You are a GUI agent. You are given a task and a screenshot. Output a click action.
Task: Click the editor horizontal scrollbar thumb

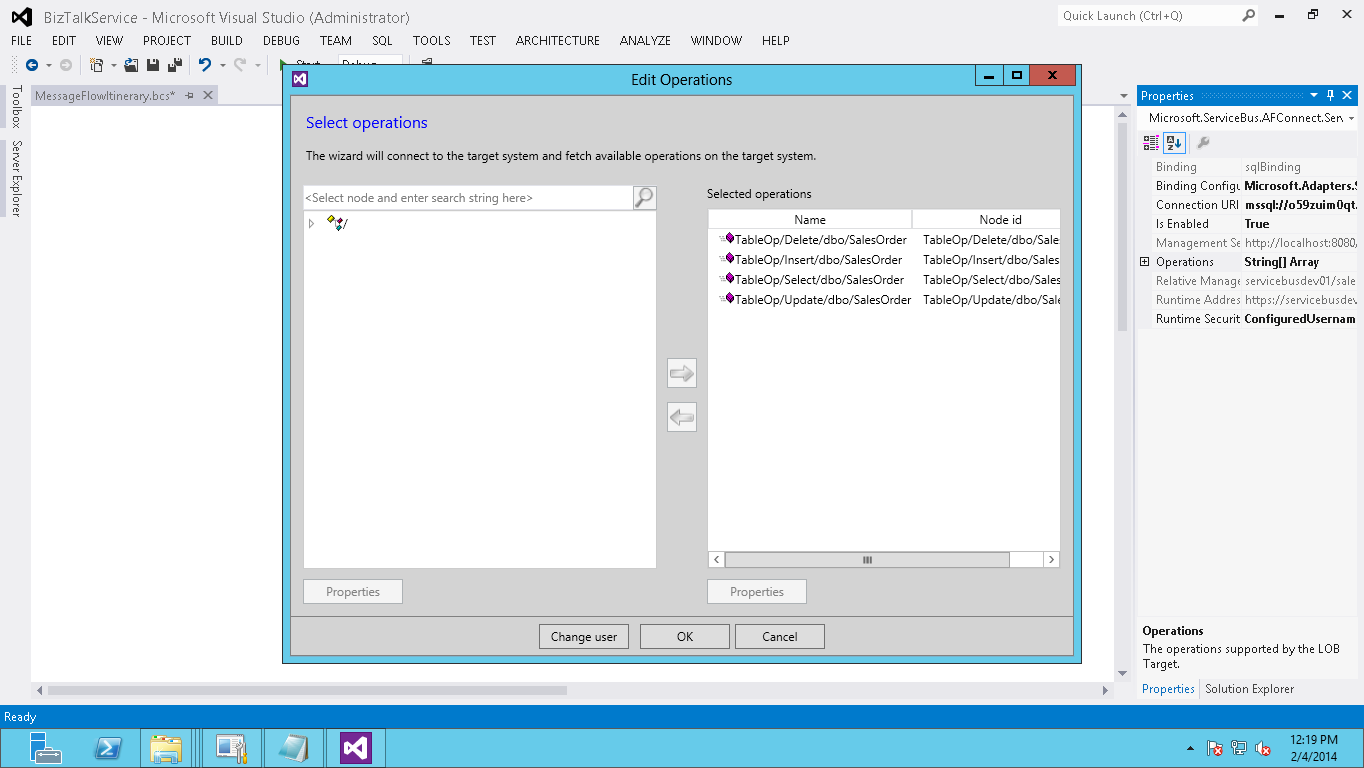[307, 690]
